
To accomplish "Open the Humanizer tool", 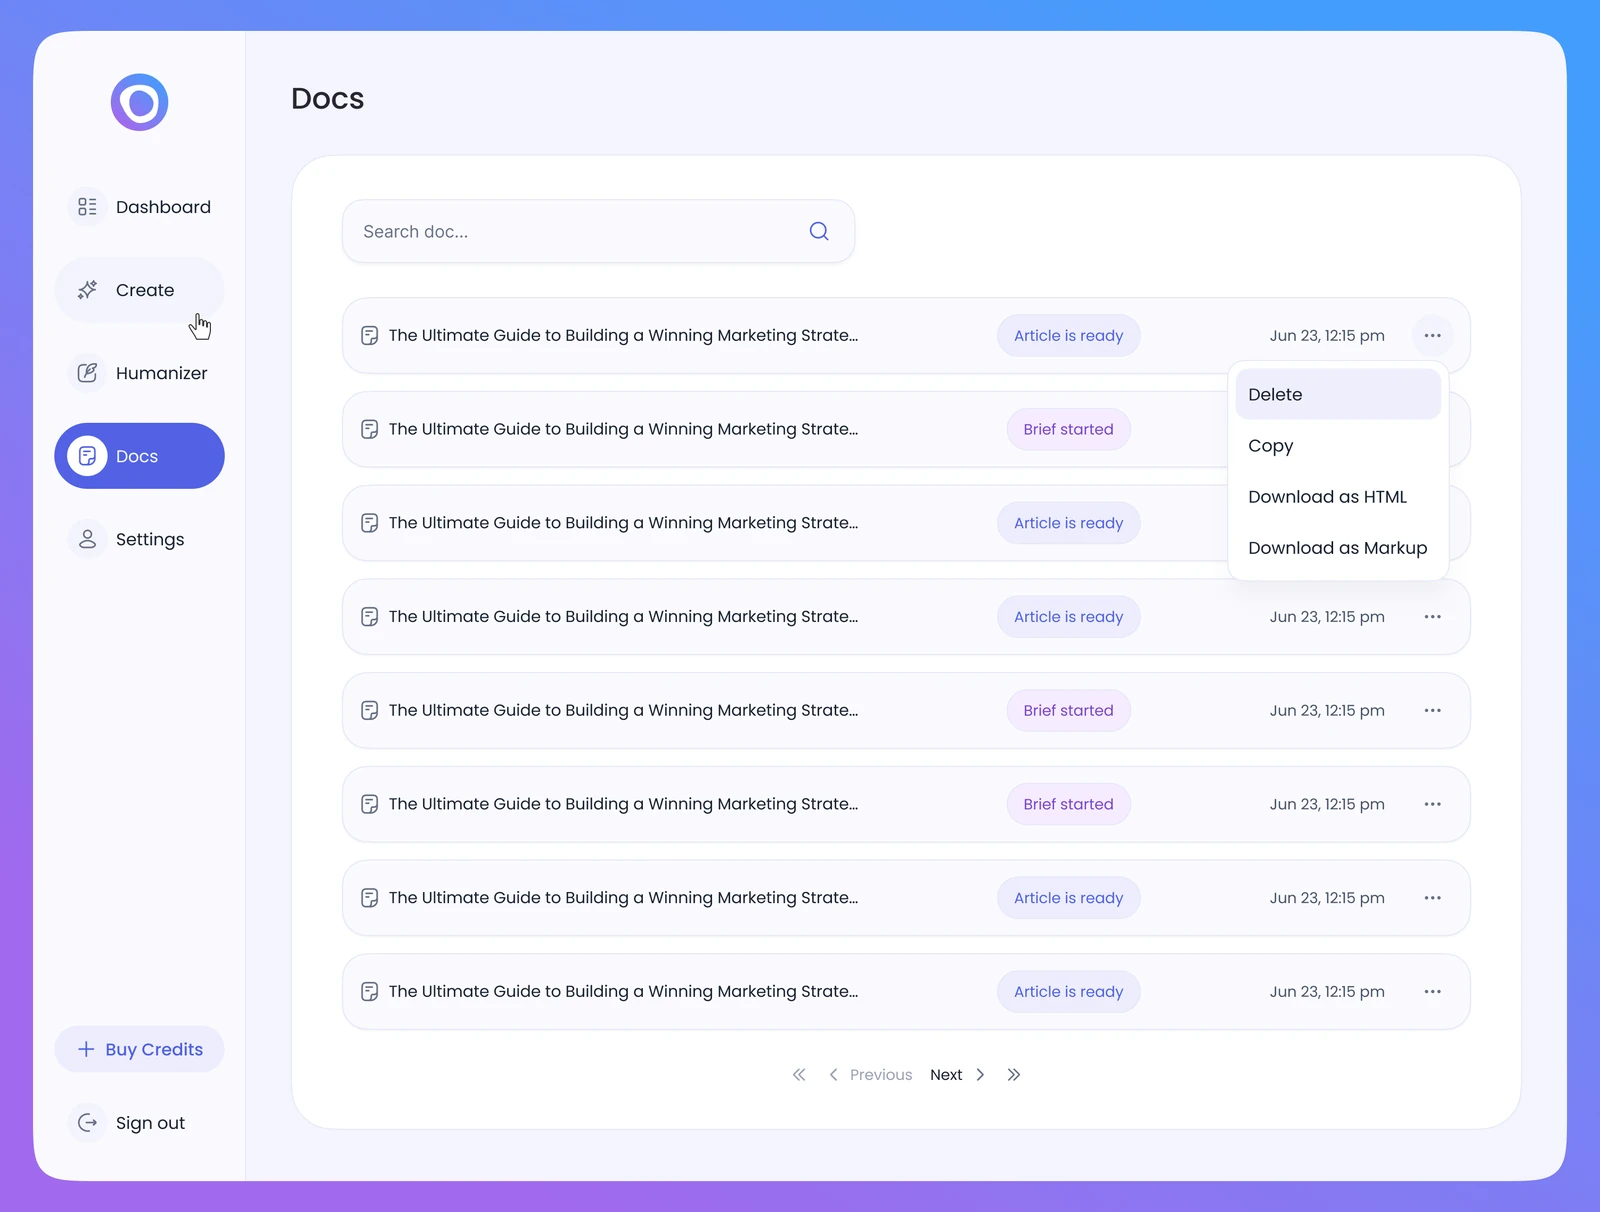I will [139, 373].
